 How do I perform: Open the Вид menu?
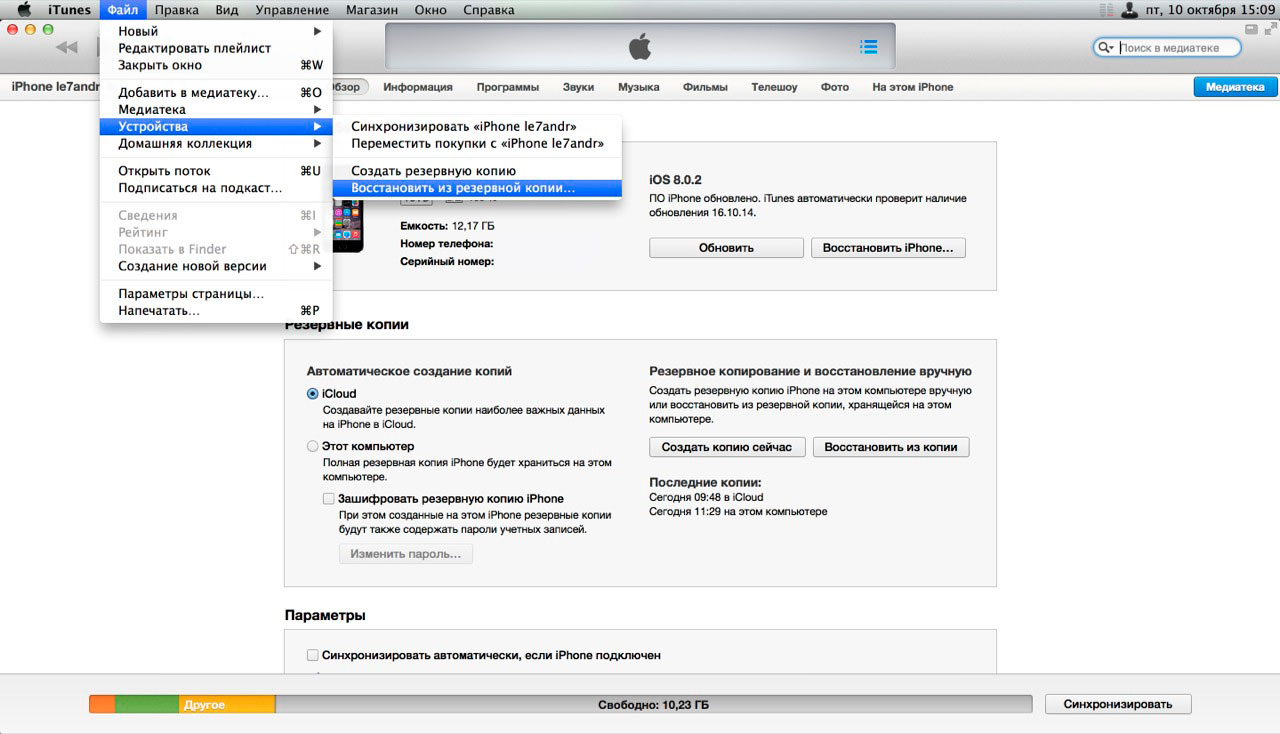tap(227, 10)
